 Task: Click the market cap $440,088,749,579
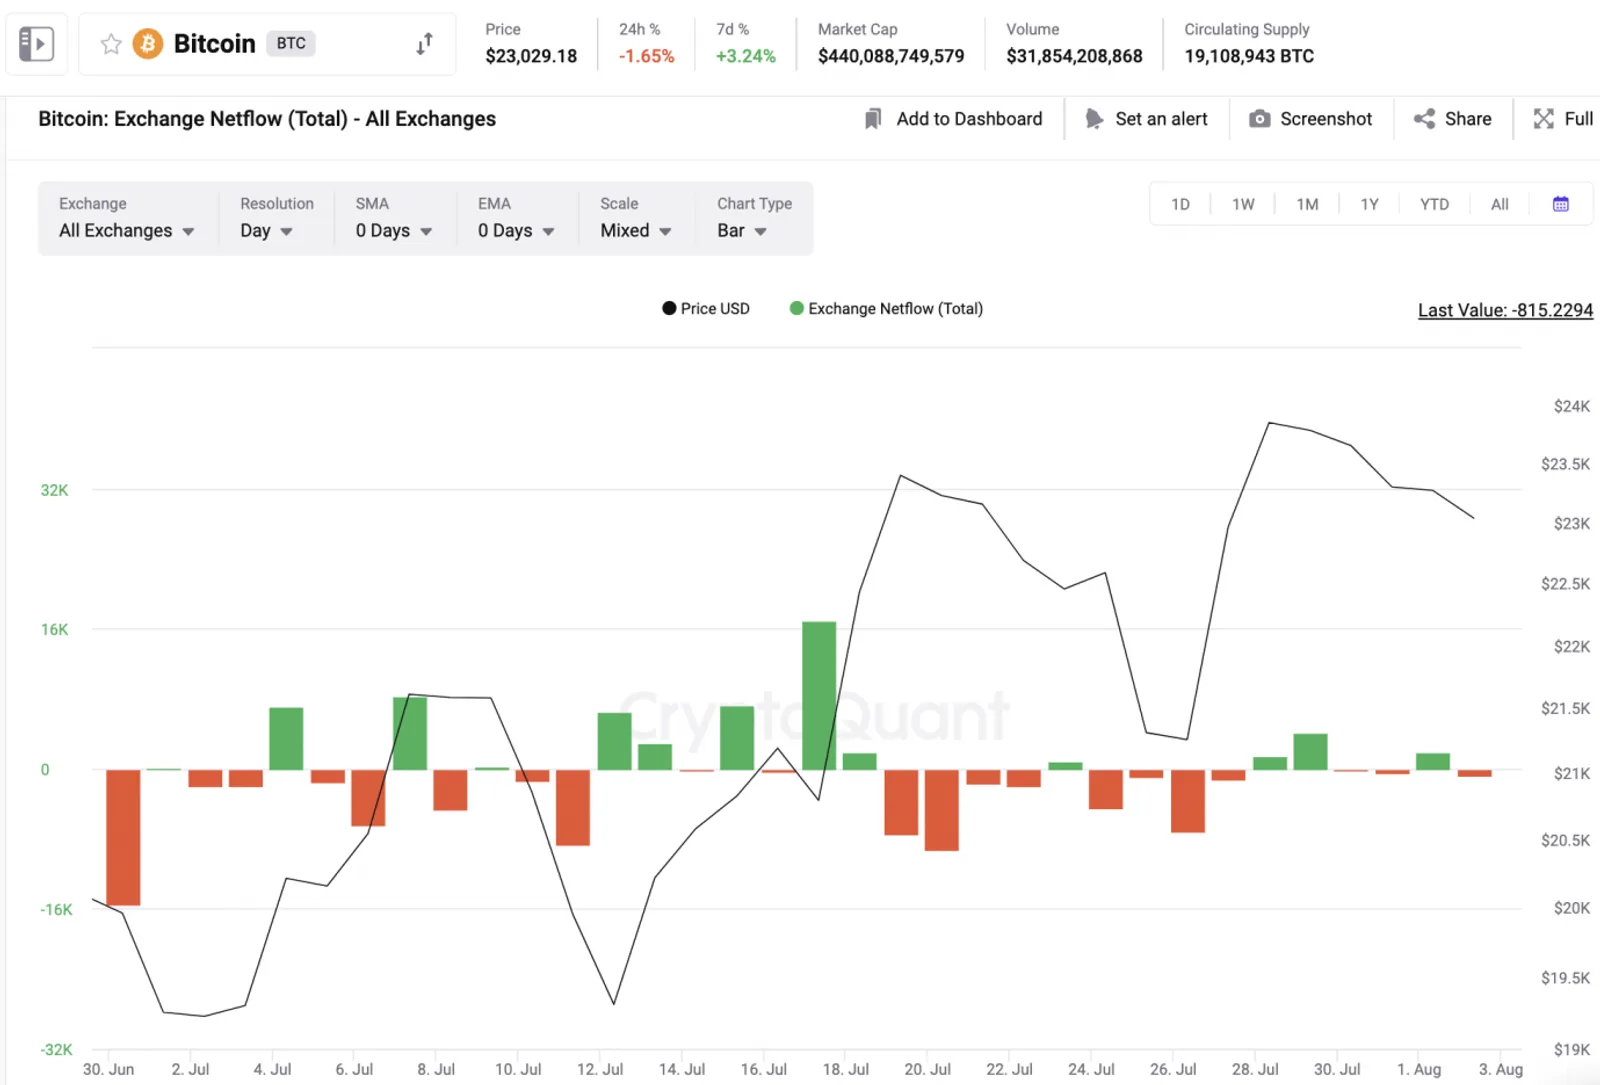click(891, 56)
